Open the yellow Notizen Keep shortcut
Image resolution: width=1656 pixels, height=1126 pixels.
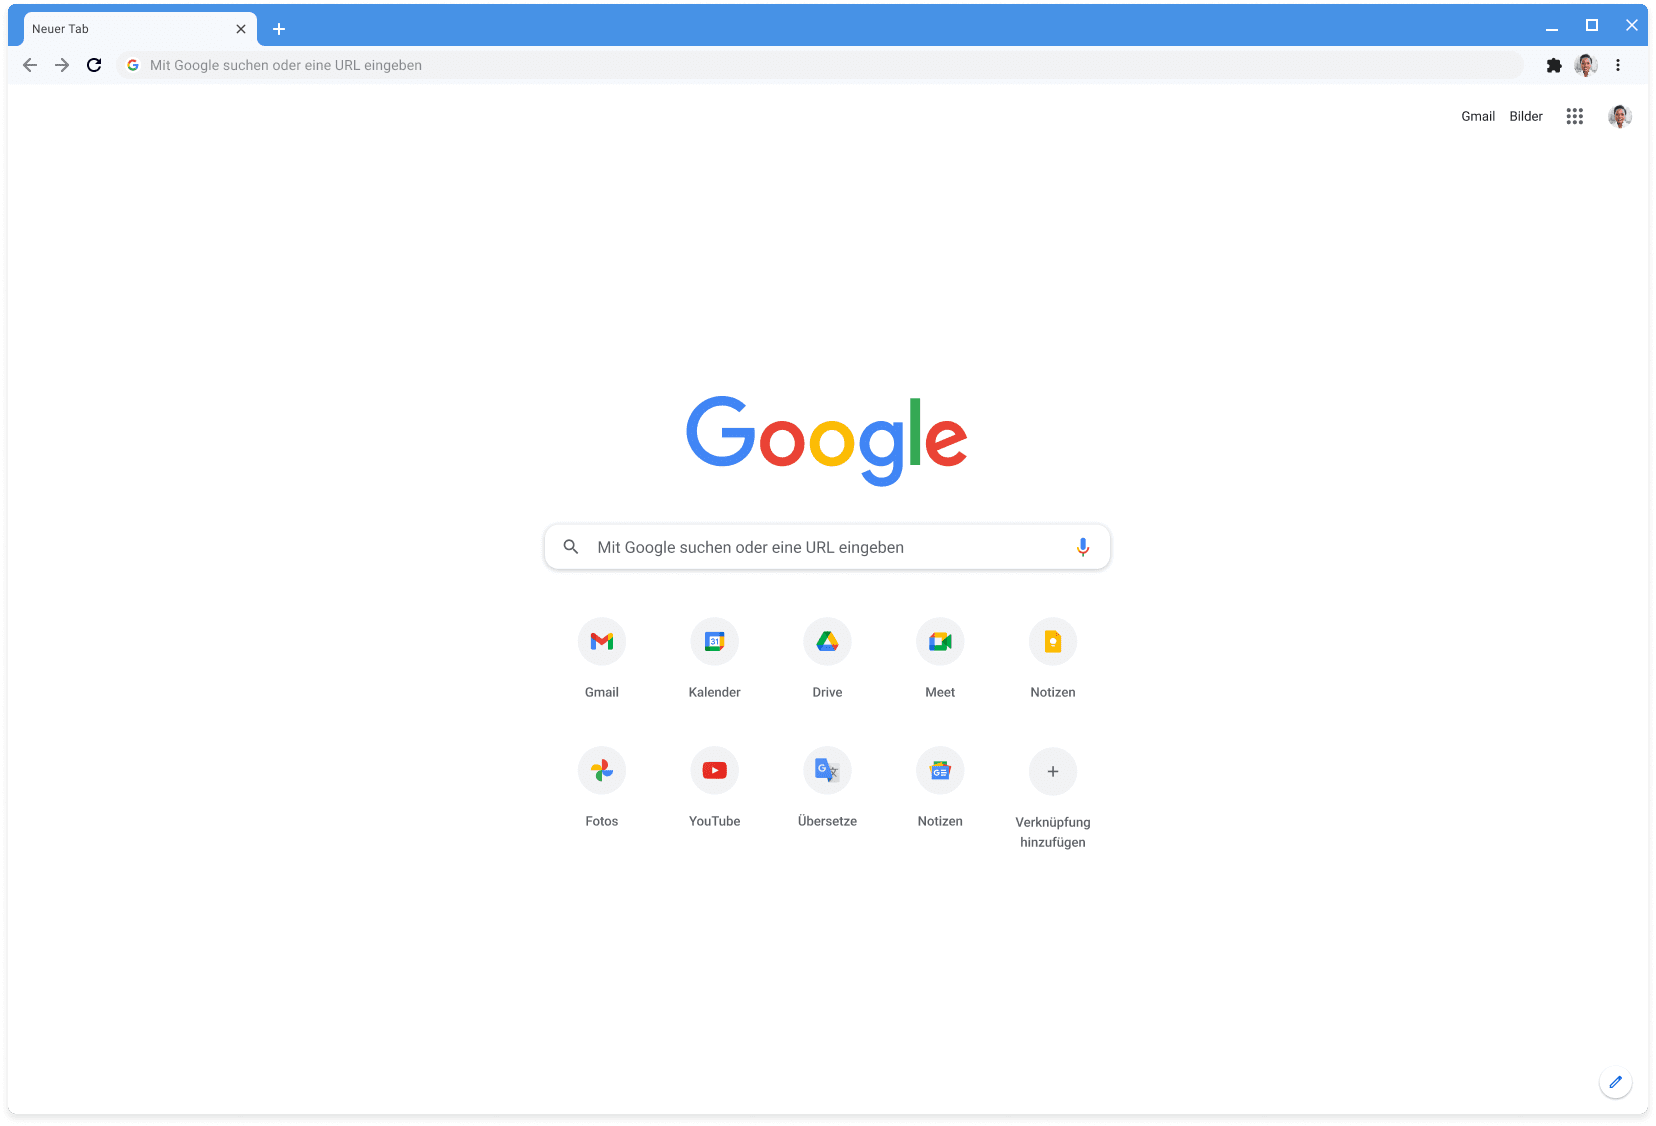[1053, 658]
